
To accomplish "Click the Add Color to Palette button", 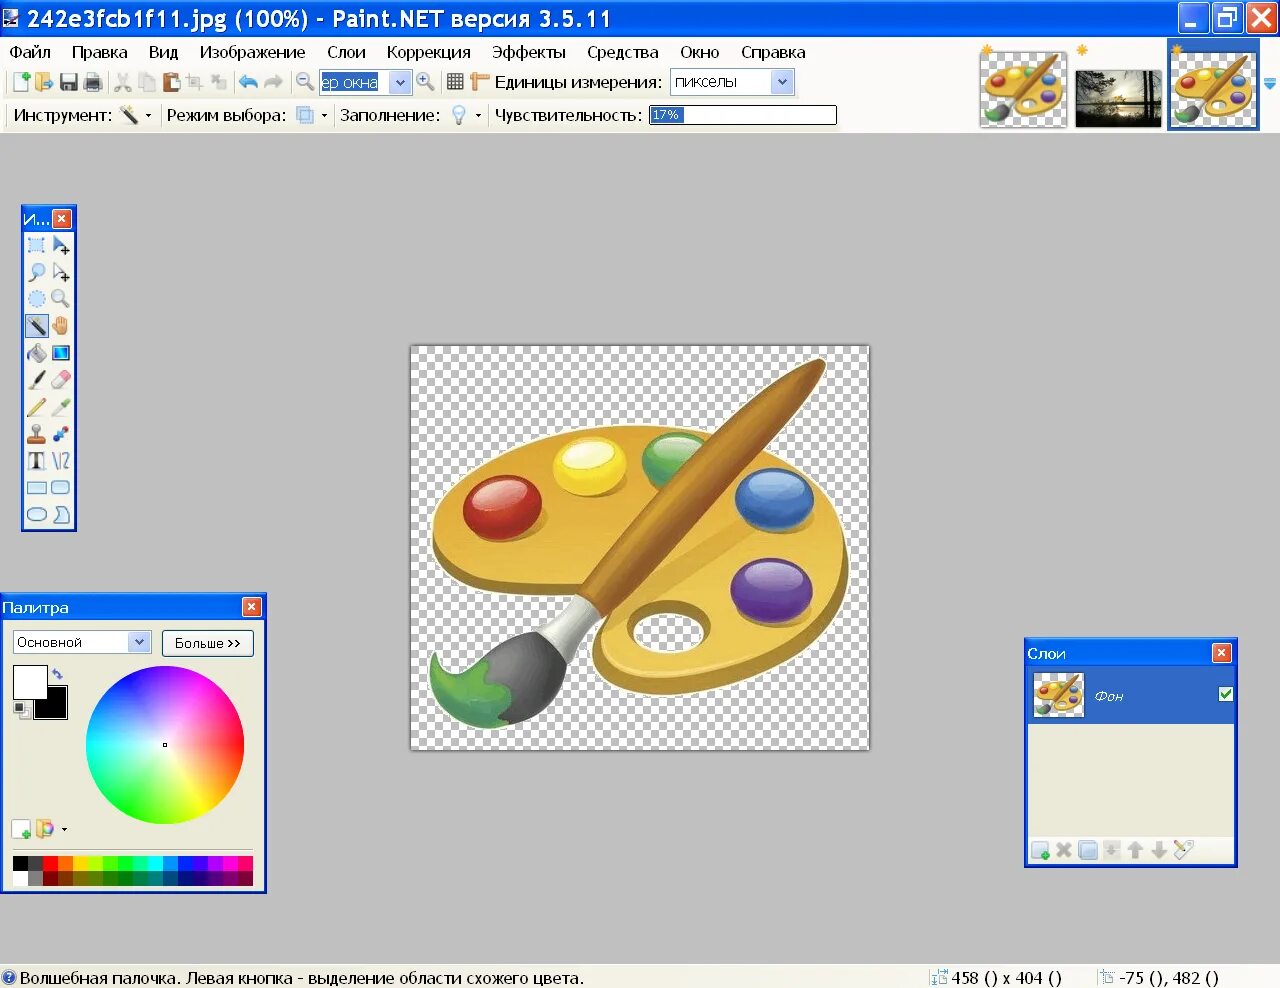I will pos(21,829).
